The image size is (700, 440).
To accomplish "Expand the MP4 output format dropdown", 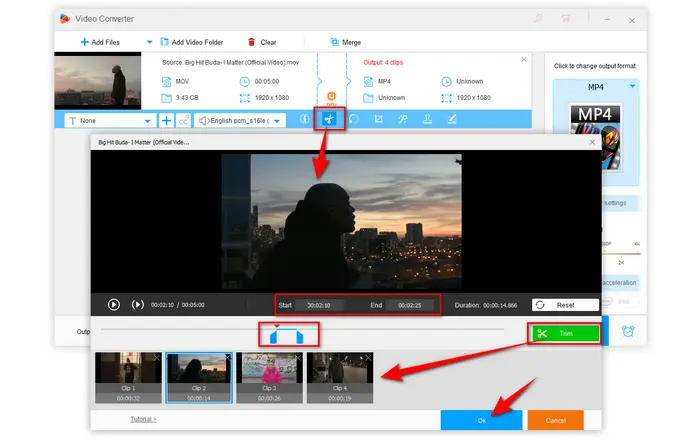I will [632, 86].
